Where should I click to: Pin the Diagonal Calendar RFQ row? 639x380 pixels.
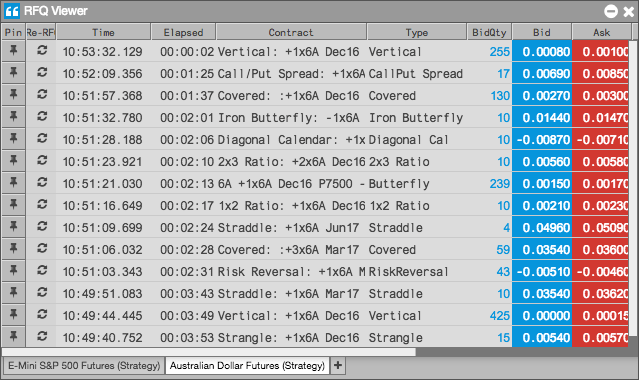(13, 139)
